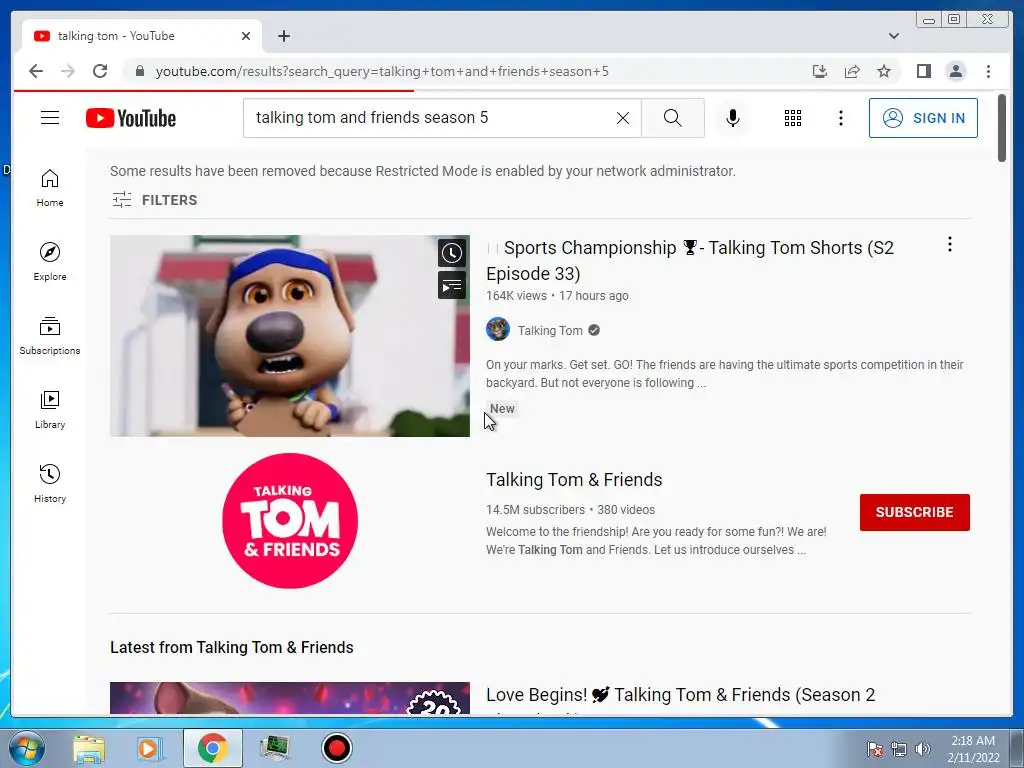The width and height of the screenshot is (1024, 768).
Task: Reload the page in Chrome
Action: point(100,71)
